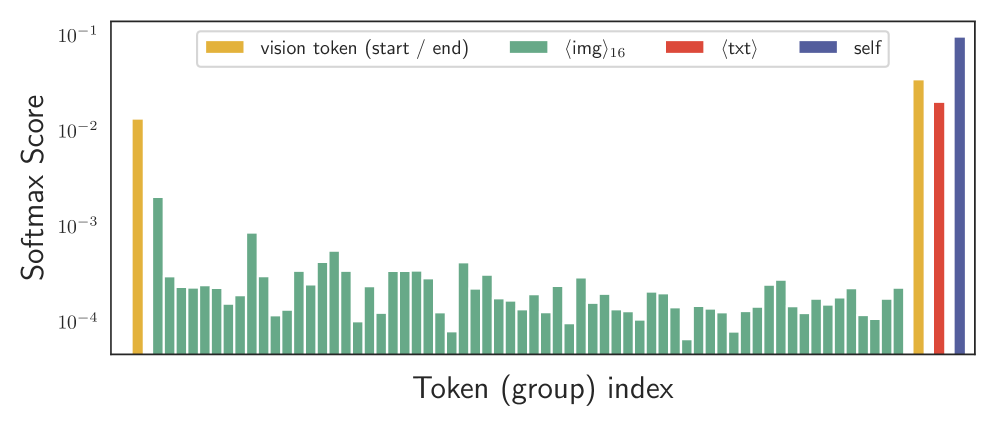Click the rightmost green image-token bar
Image resolution: width=996 pixels, height=427 pixels.
[898, 320]
